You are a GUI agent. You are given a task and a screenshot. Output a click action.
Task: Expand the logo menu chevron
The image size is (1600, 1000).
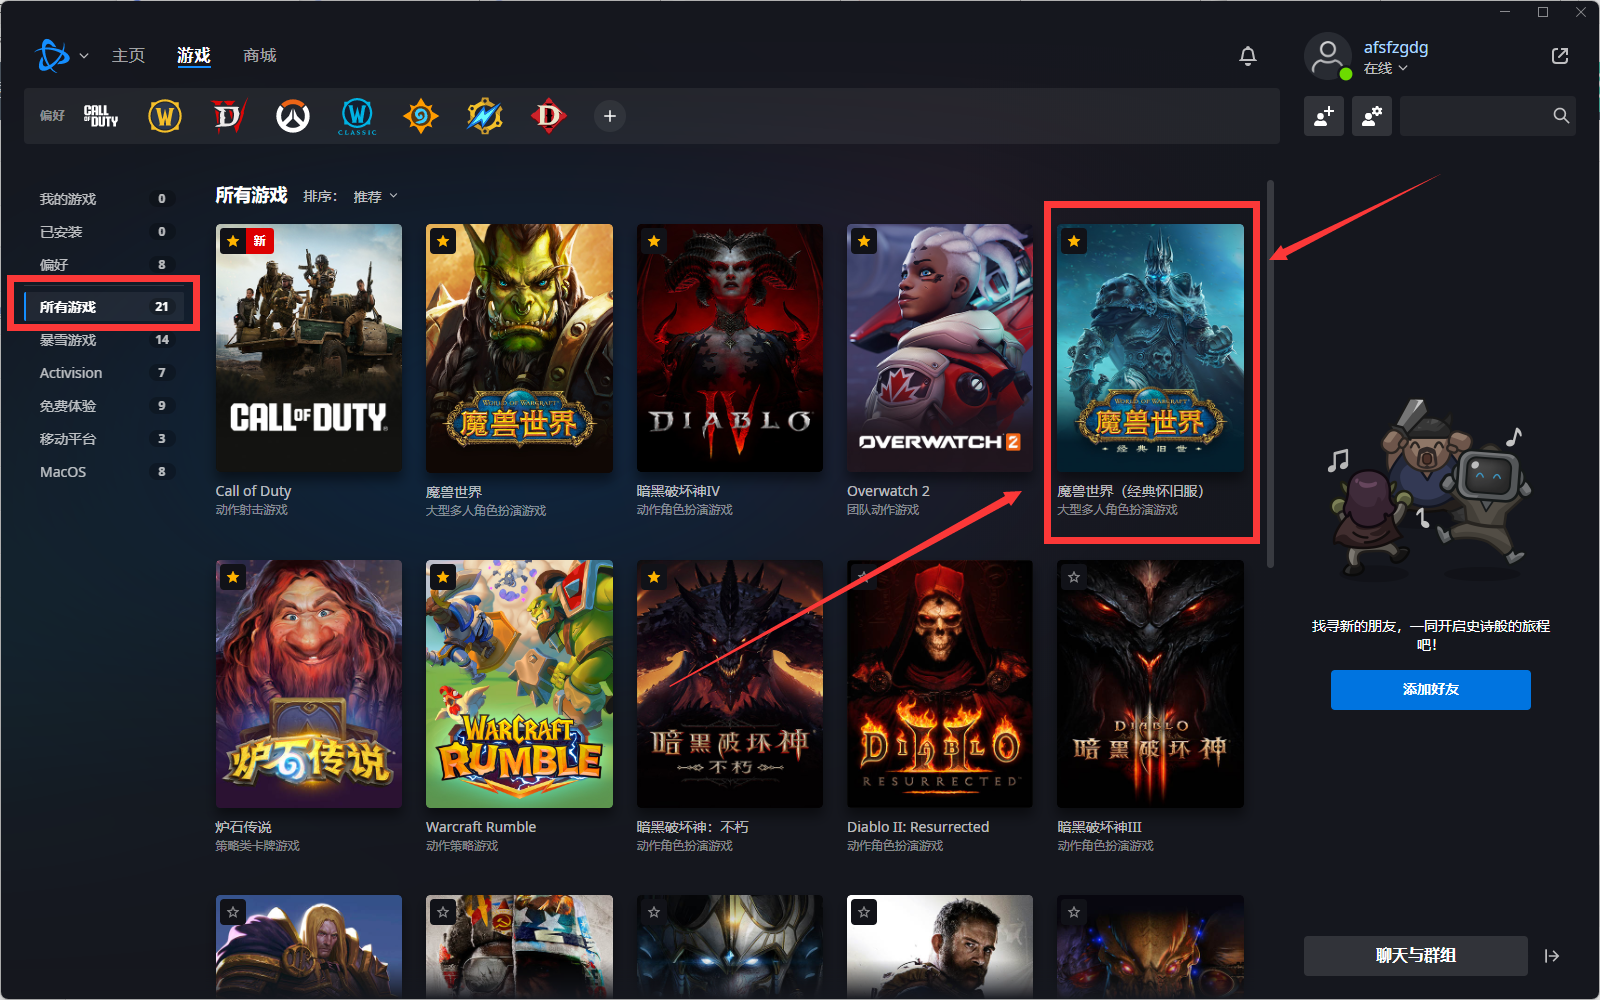(x=84, y=56)
